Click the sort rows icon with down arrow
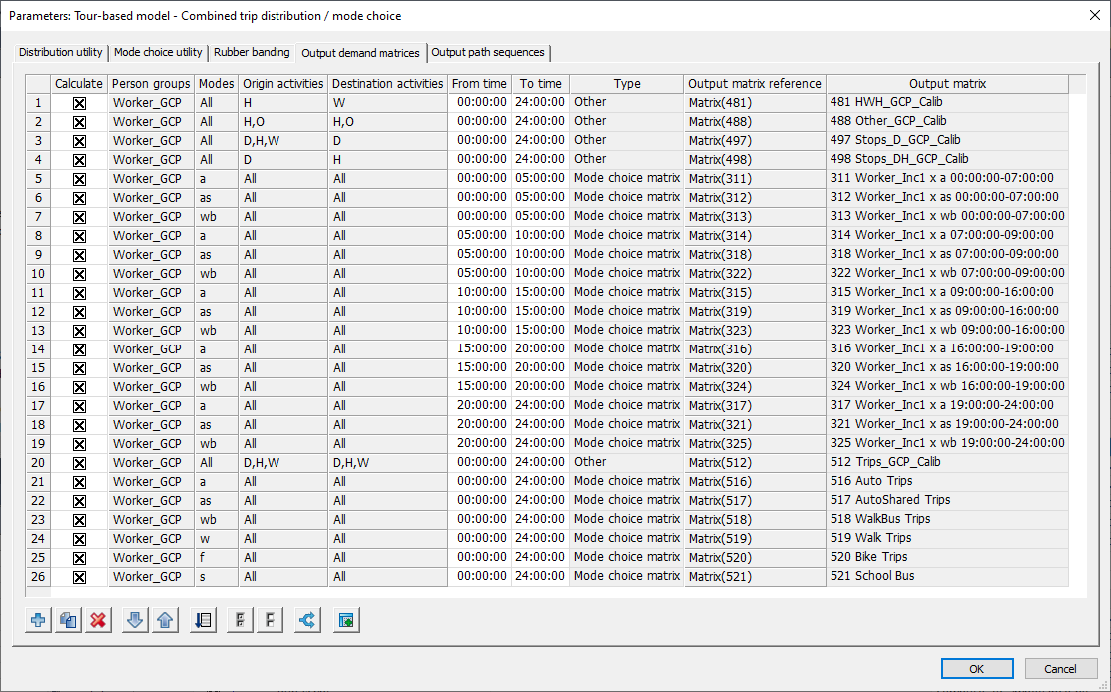 tap(203, 620)
